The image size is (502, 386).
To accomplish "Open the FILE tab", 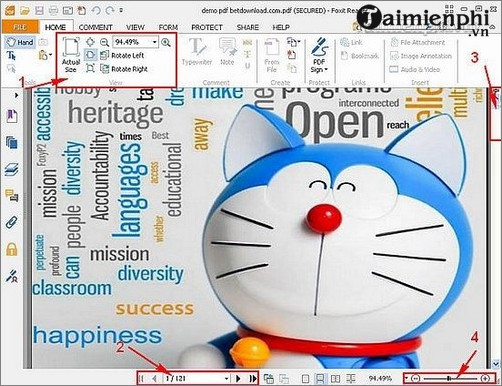I will pyautogui.click(x=20, y=27).
